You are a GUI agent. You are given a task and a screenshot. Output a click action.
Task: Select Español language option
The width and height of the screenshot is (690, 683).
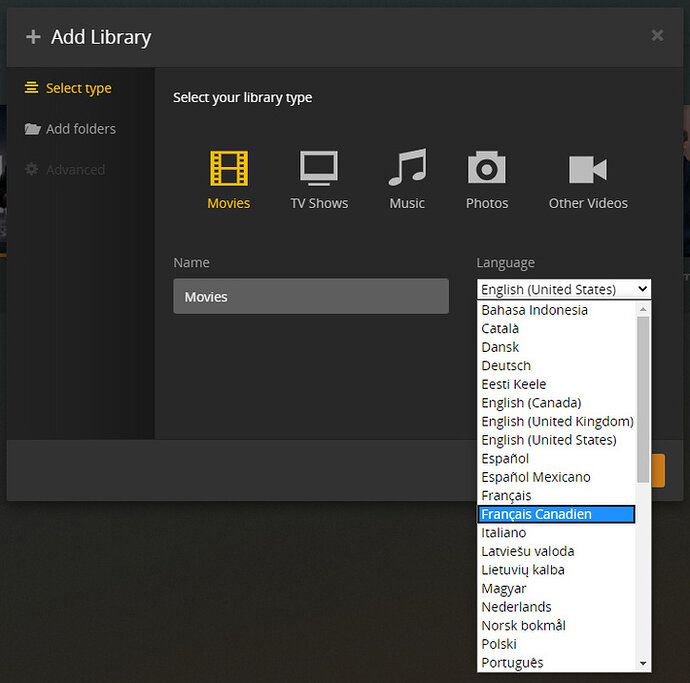coord(556,458)
